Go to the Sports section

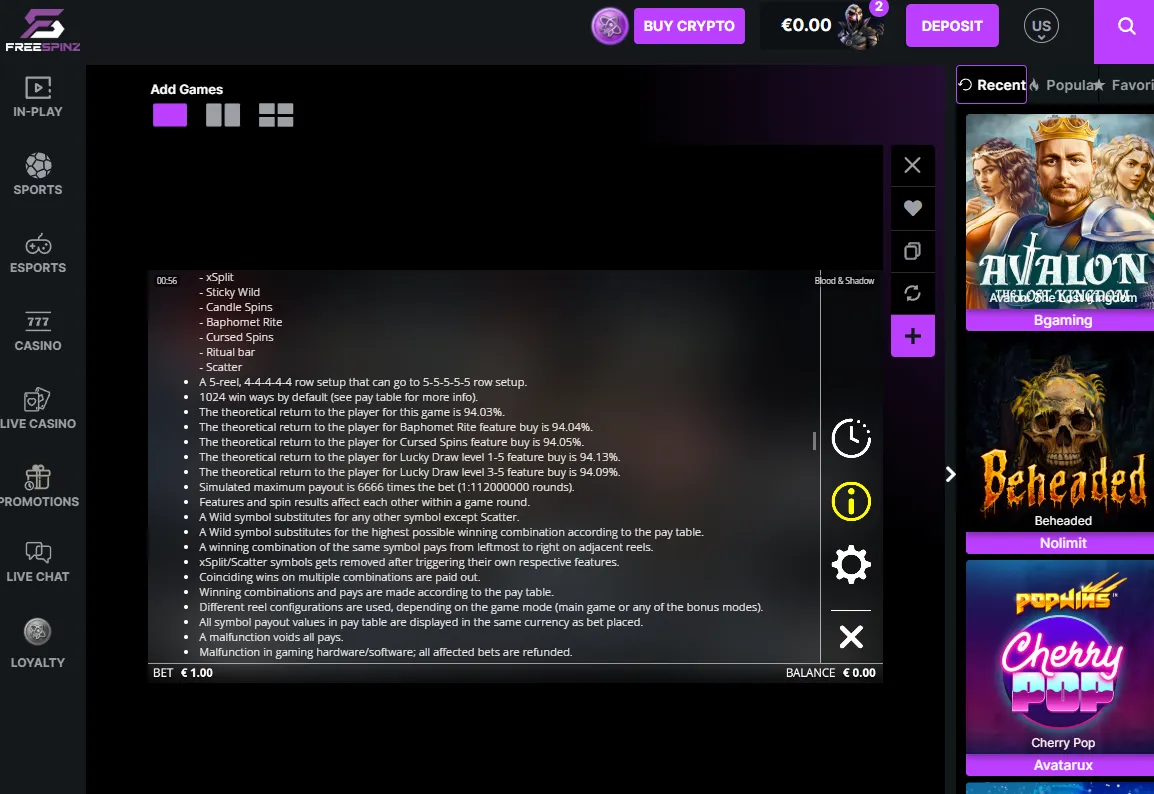(38, 174)
